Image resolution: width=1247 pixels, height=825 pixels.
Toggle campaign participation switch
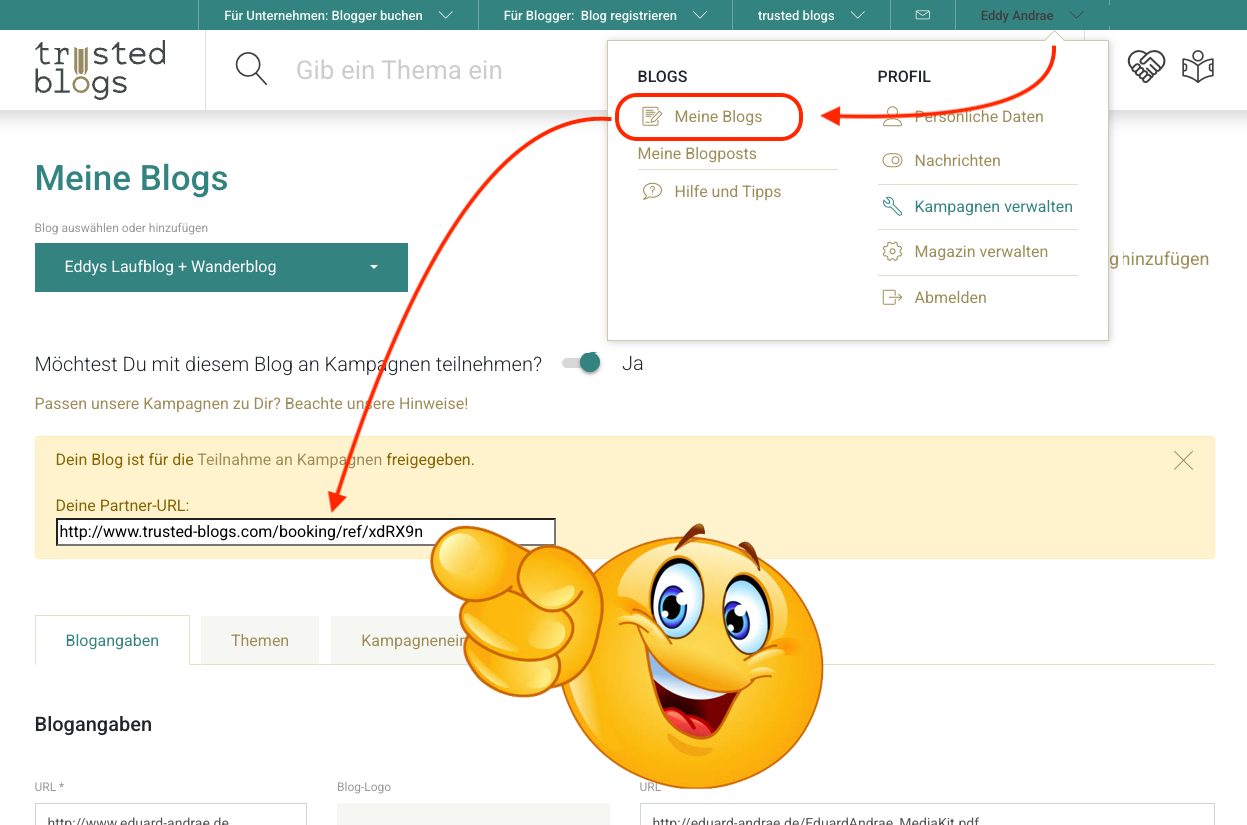click(x=582, y=363)
